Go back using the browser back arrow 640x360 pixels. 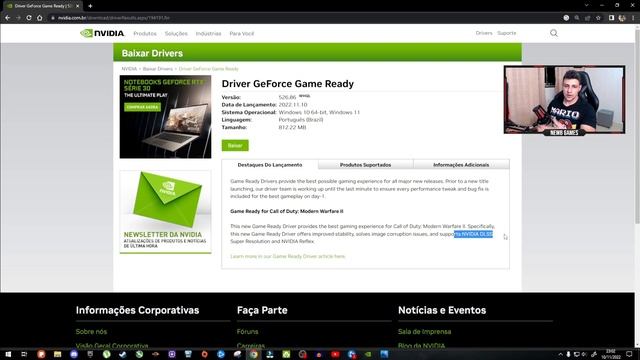tap(7, 18)
